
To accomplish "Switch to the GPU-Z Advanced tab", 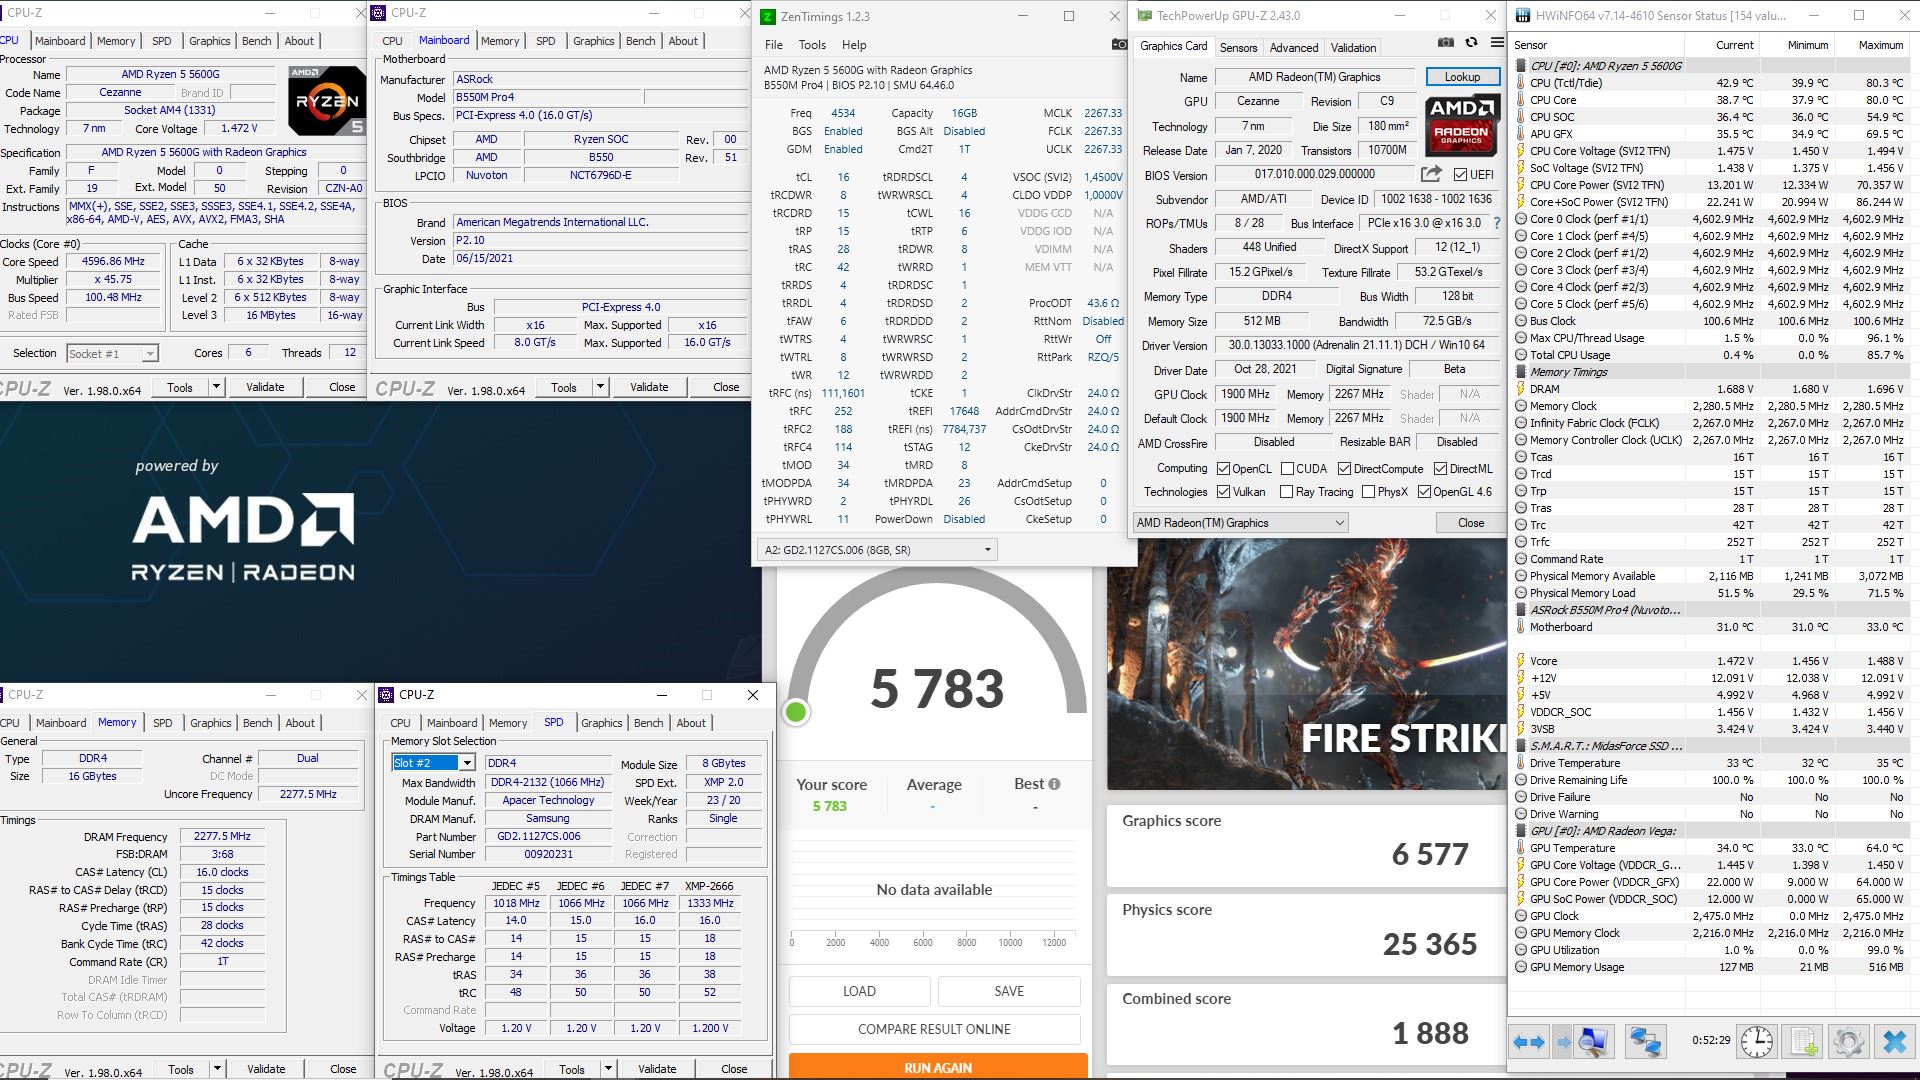I will click(x=1293, y=48).
